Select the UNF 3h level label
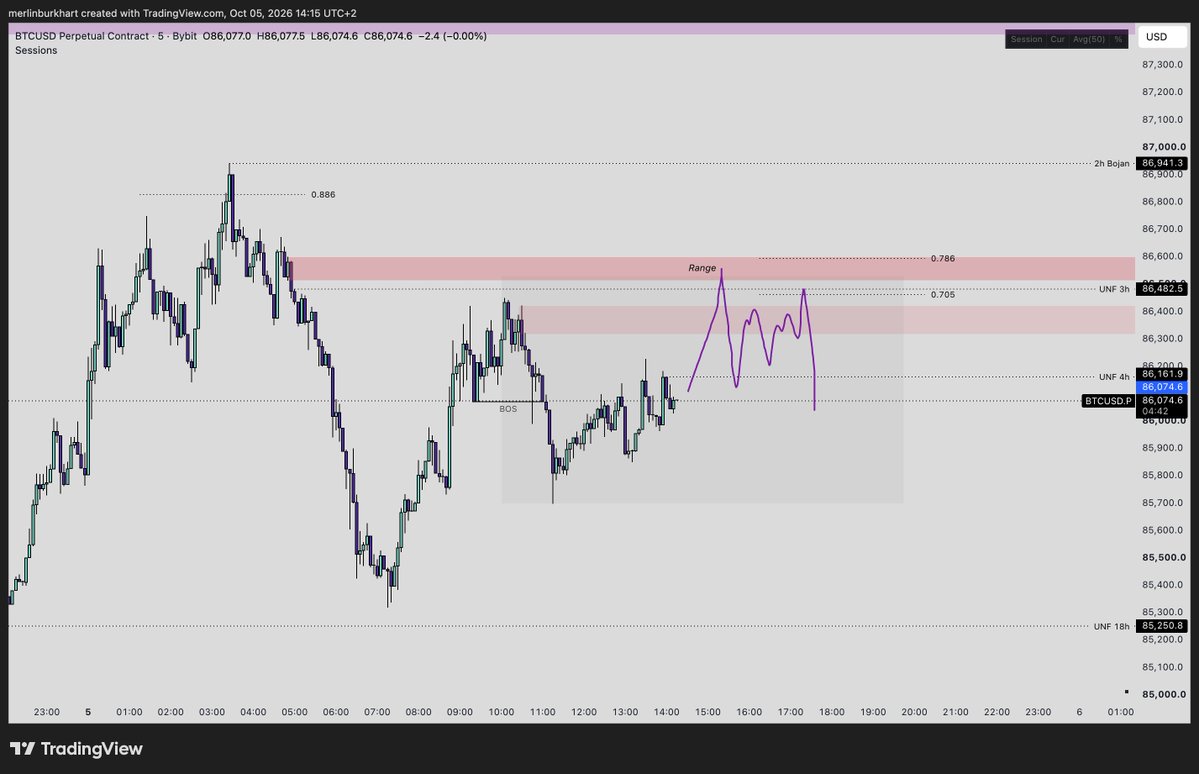The height and width of the screenshot is (774, 1199). (1113, 289)
